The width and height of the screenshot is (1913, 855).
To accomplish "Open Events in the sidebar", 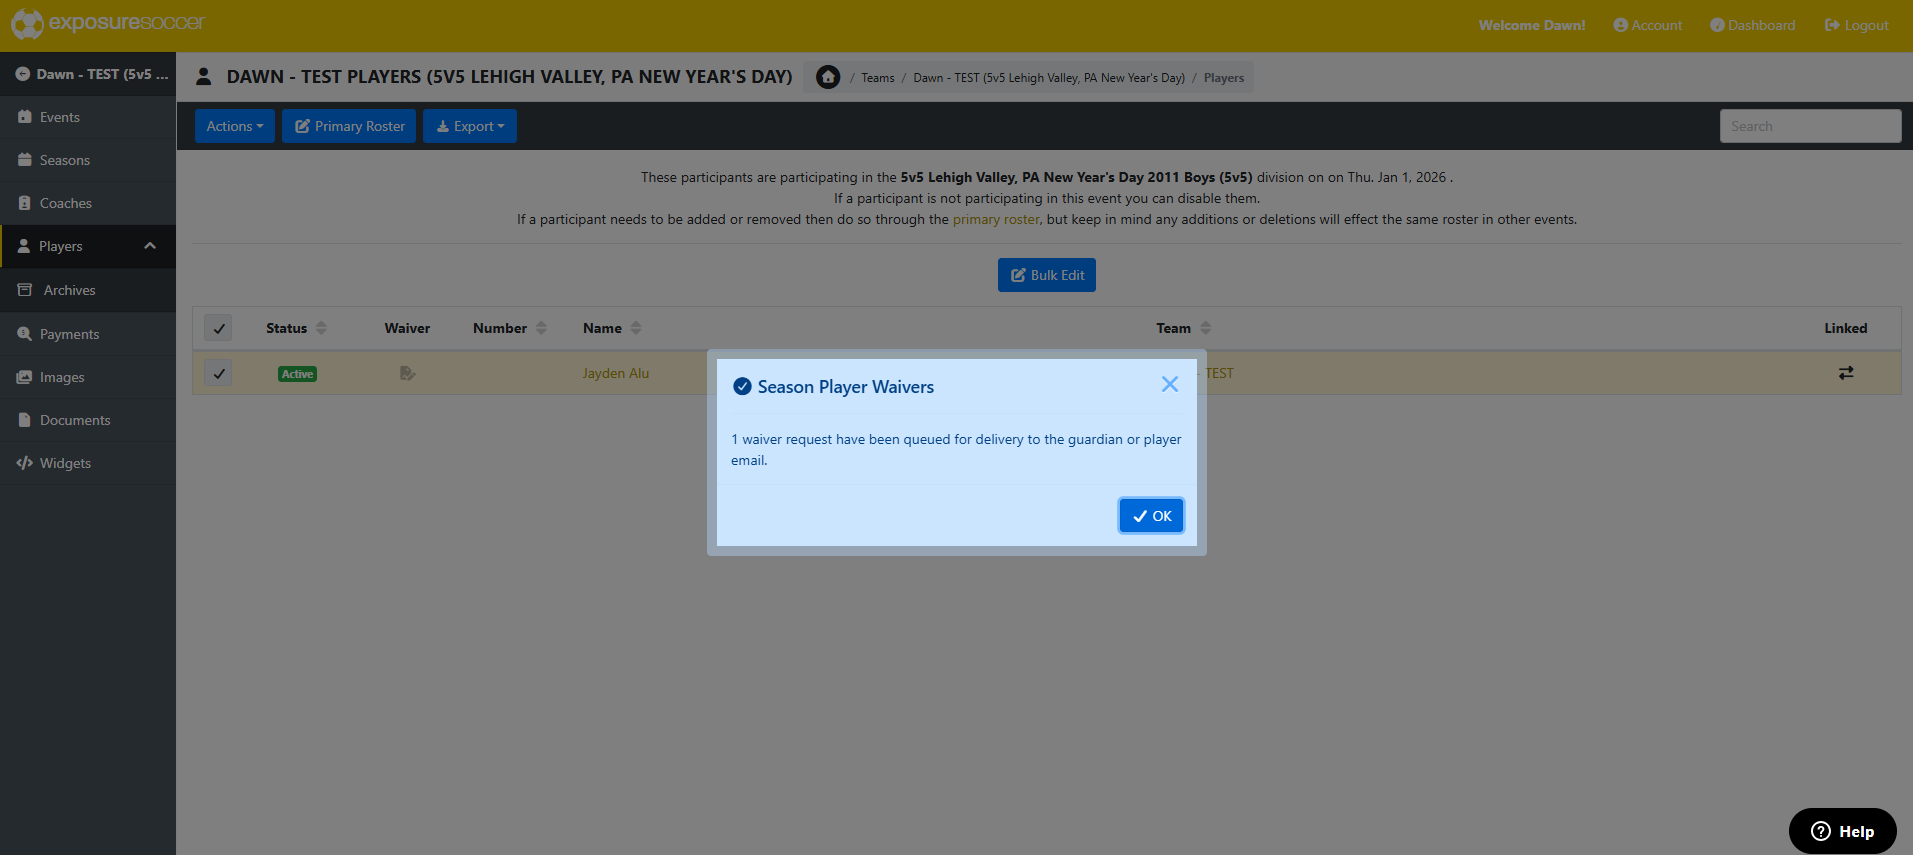I will [88, 117].
